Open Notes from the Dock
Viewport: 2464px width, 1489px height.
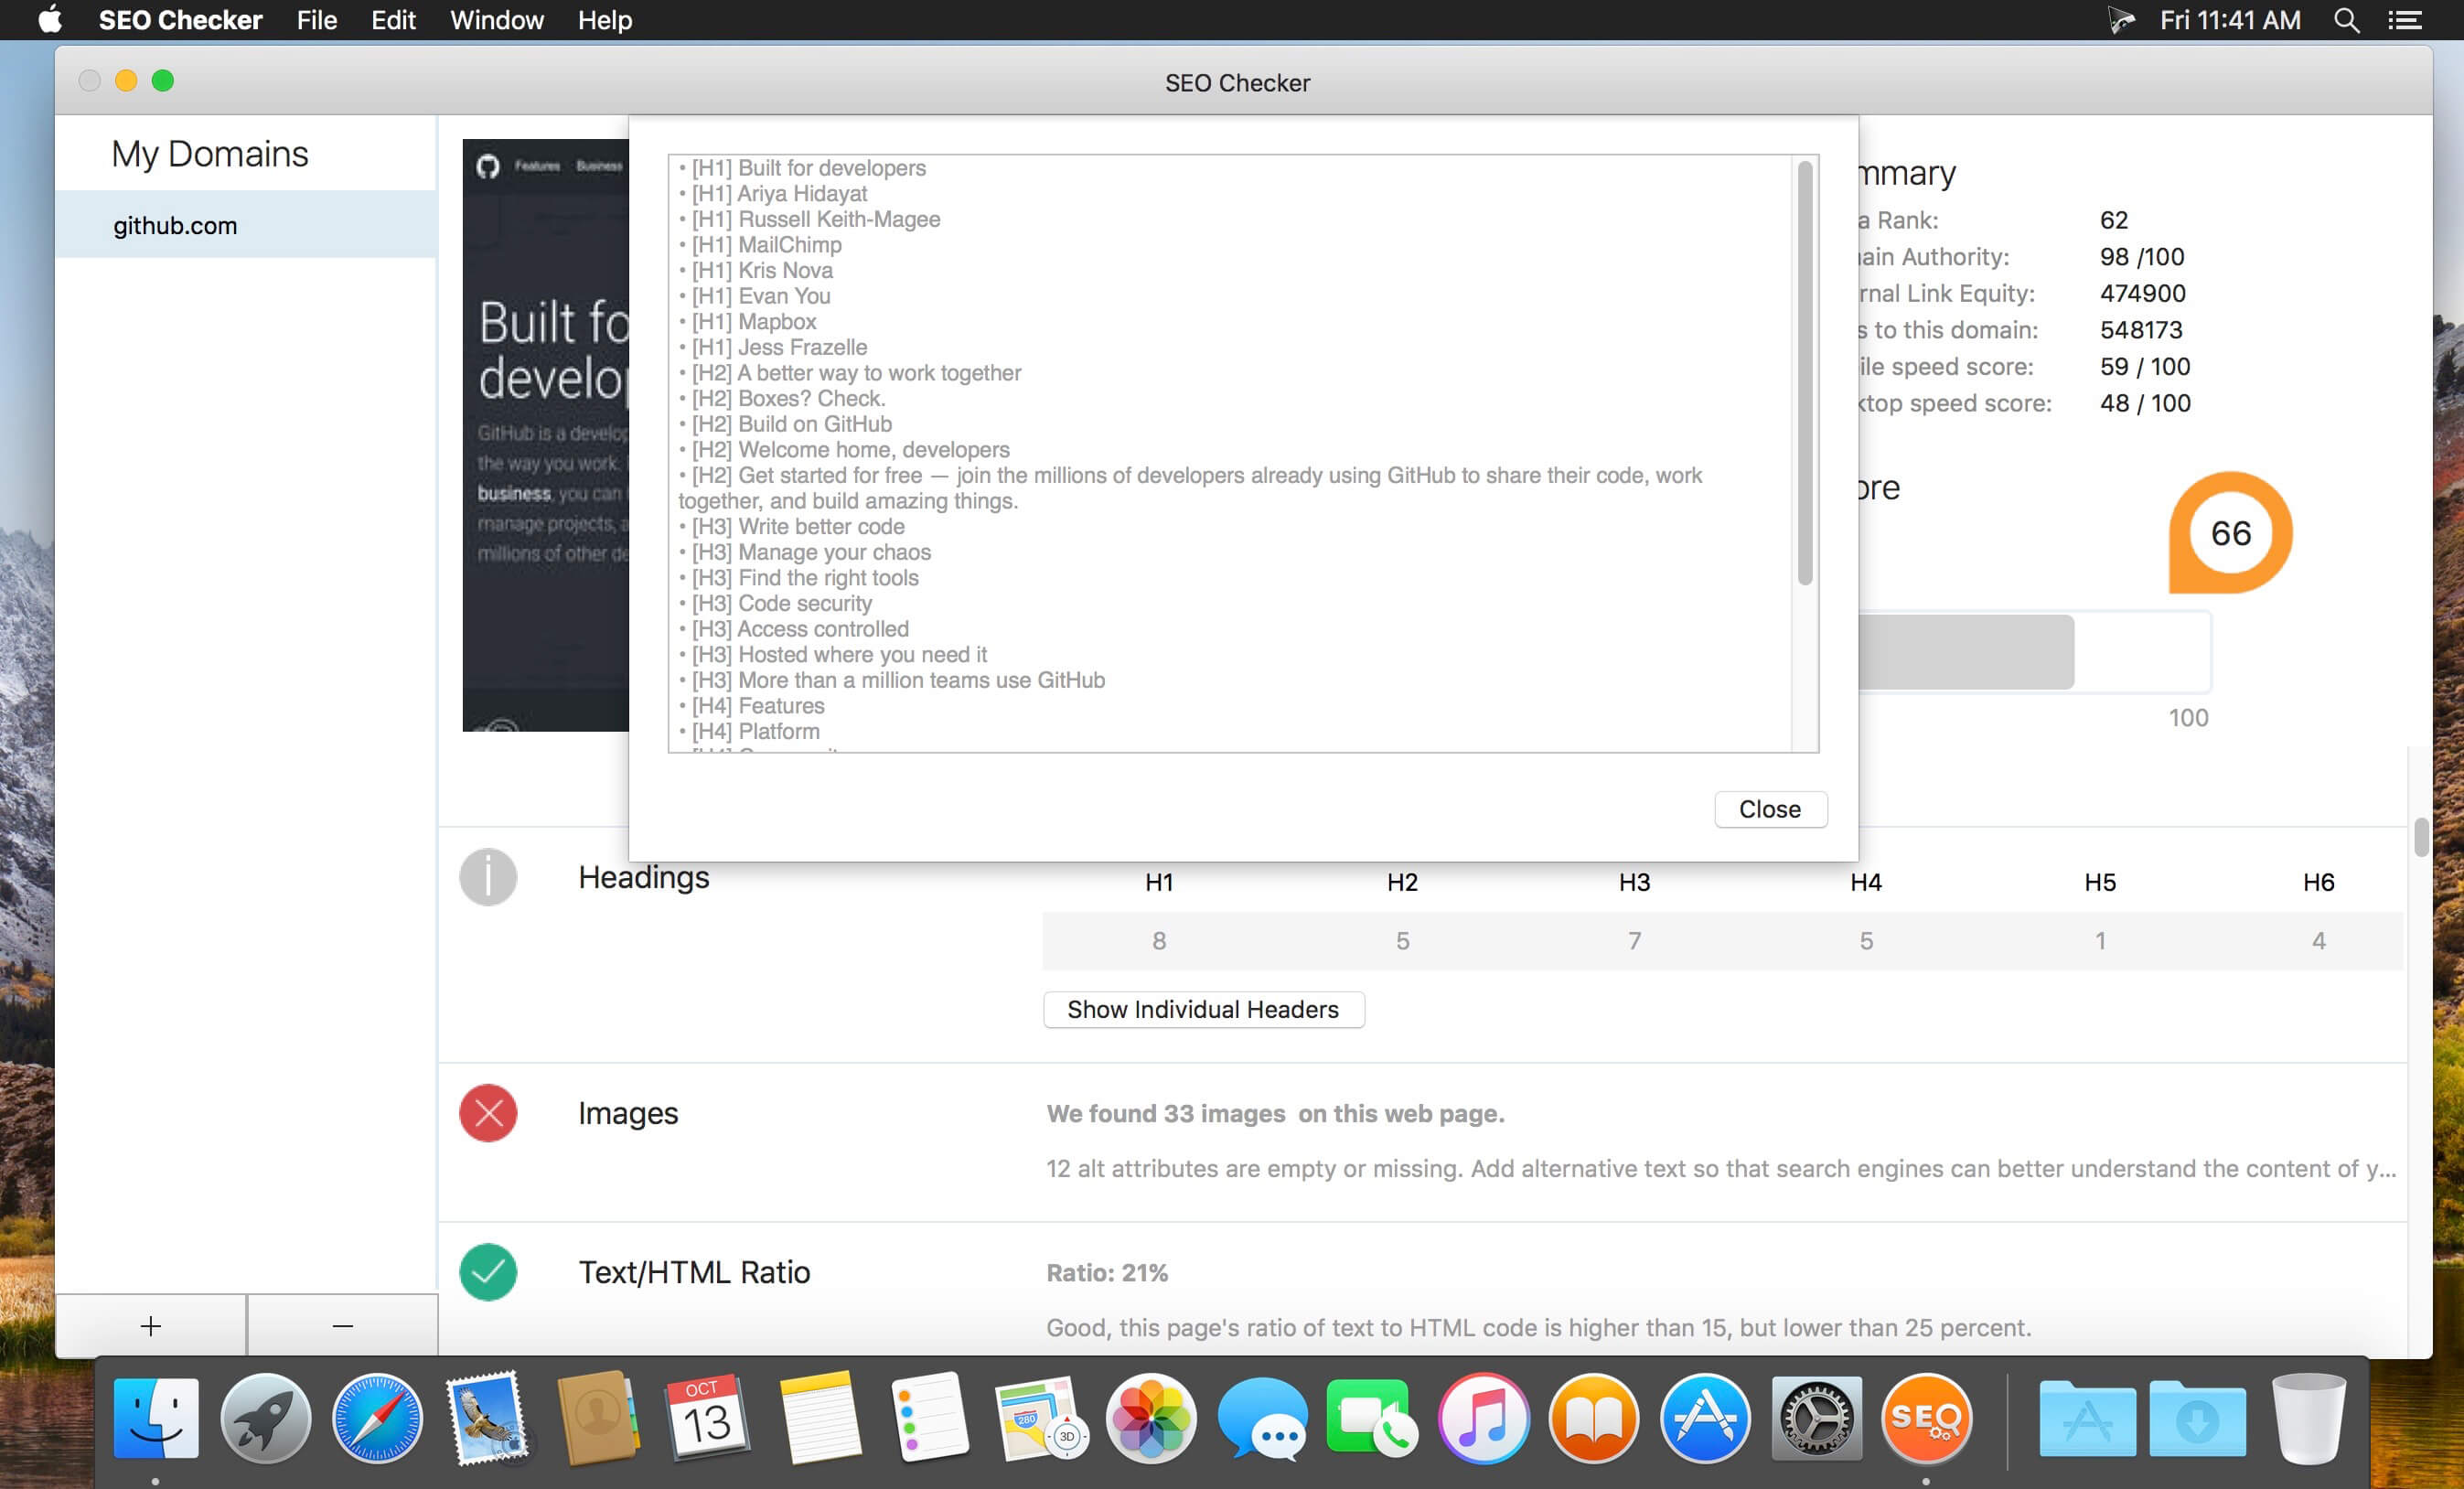coord(820,1418)
